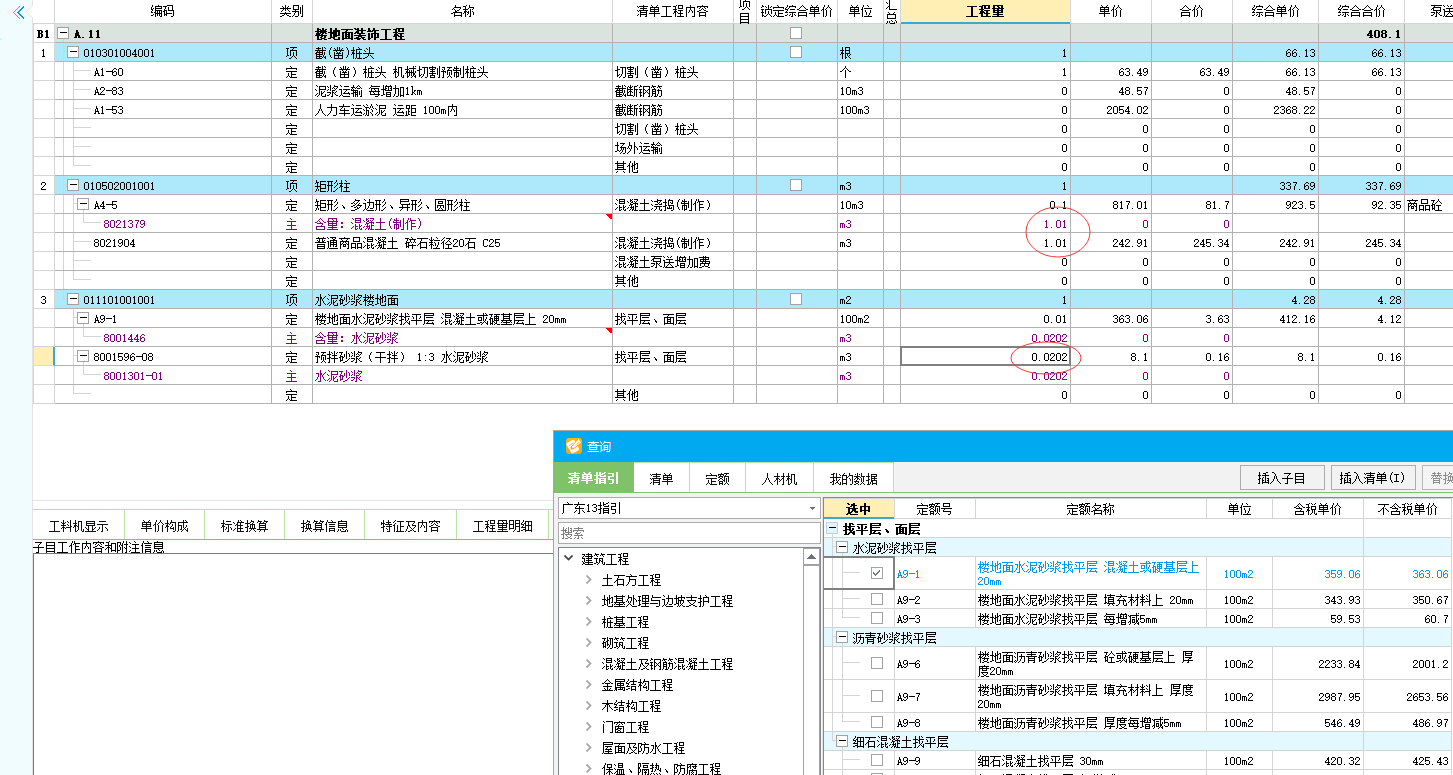This screenshot has height=775, width=1453.
Task: Click the 插入子目 button
Action: [x=1283, y=478]
